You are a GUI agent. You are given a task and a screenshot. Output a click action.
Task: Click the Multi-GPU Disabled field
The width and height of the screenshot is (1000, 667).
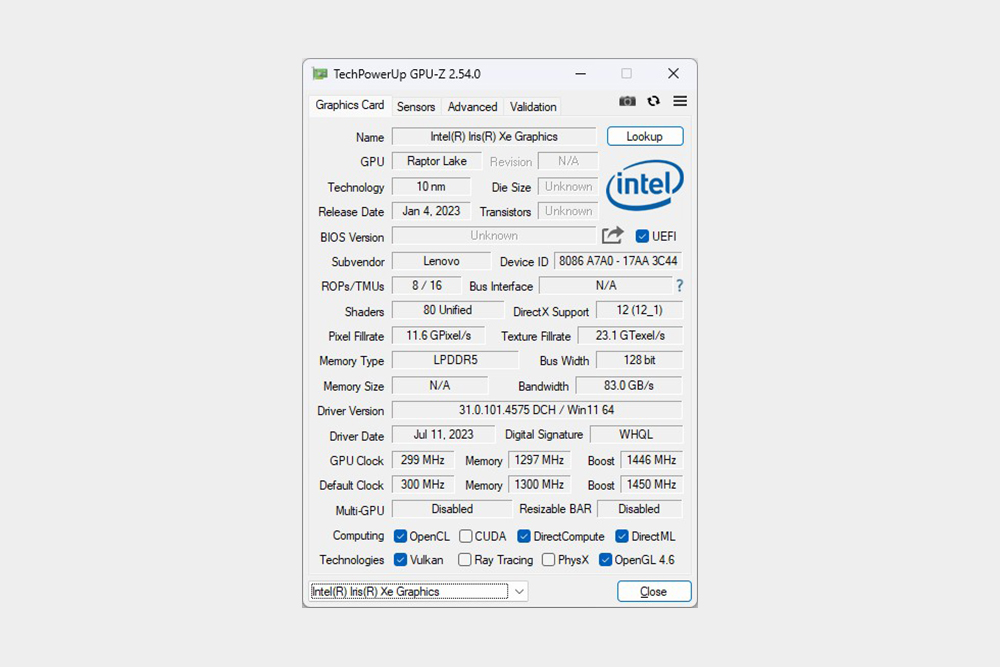(452, 509)
